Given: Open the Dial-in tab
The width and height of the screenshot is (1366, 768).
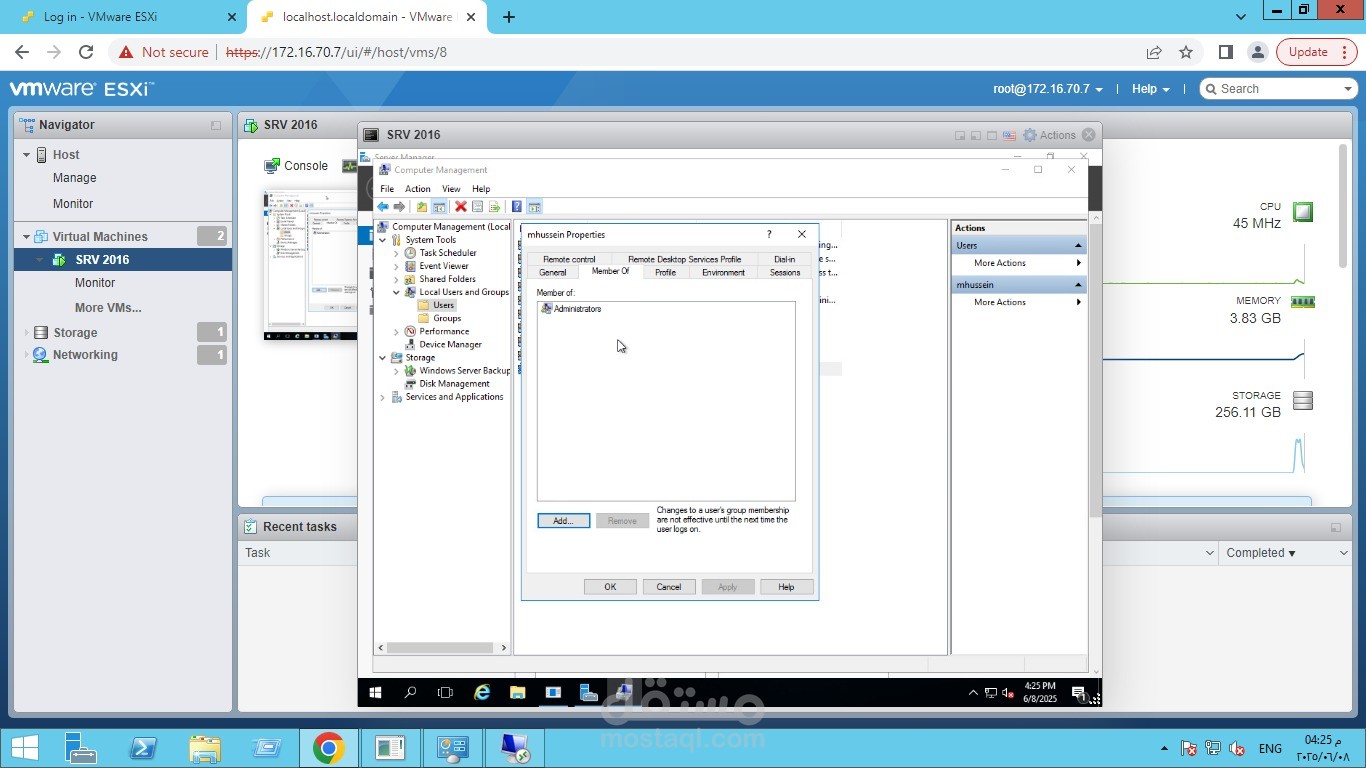Looking at the screenshot, I should click(785, 259).
